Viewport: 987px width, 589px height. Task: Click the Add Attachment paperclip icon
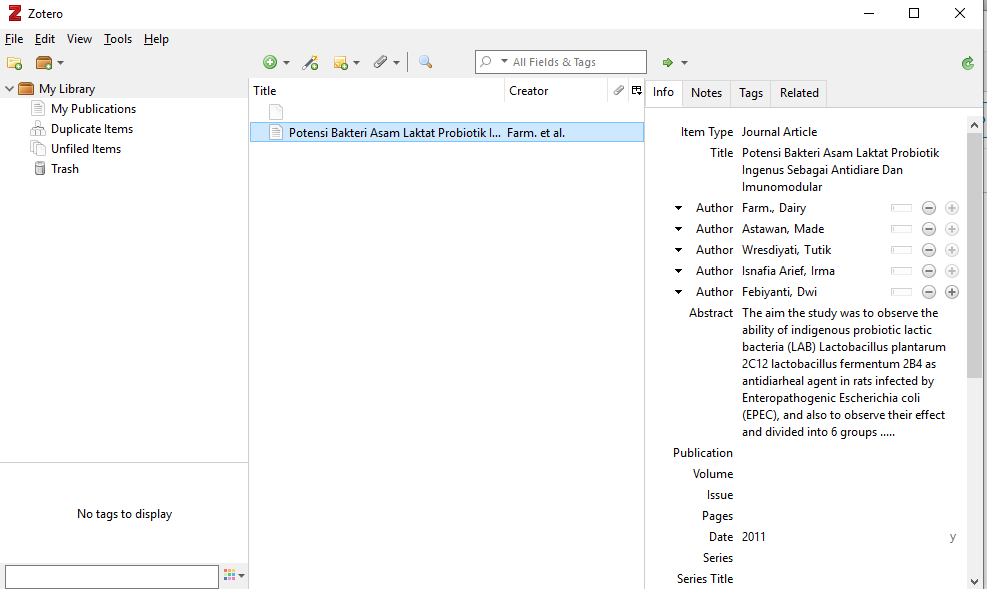[381, 63]
